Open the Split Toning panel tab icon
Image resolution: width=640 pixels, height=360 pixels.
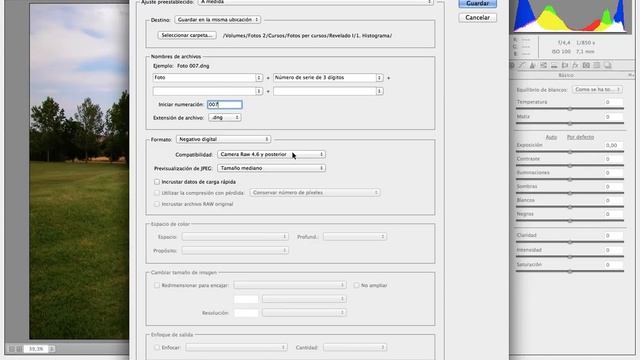pos(554,65)
